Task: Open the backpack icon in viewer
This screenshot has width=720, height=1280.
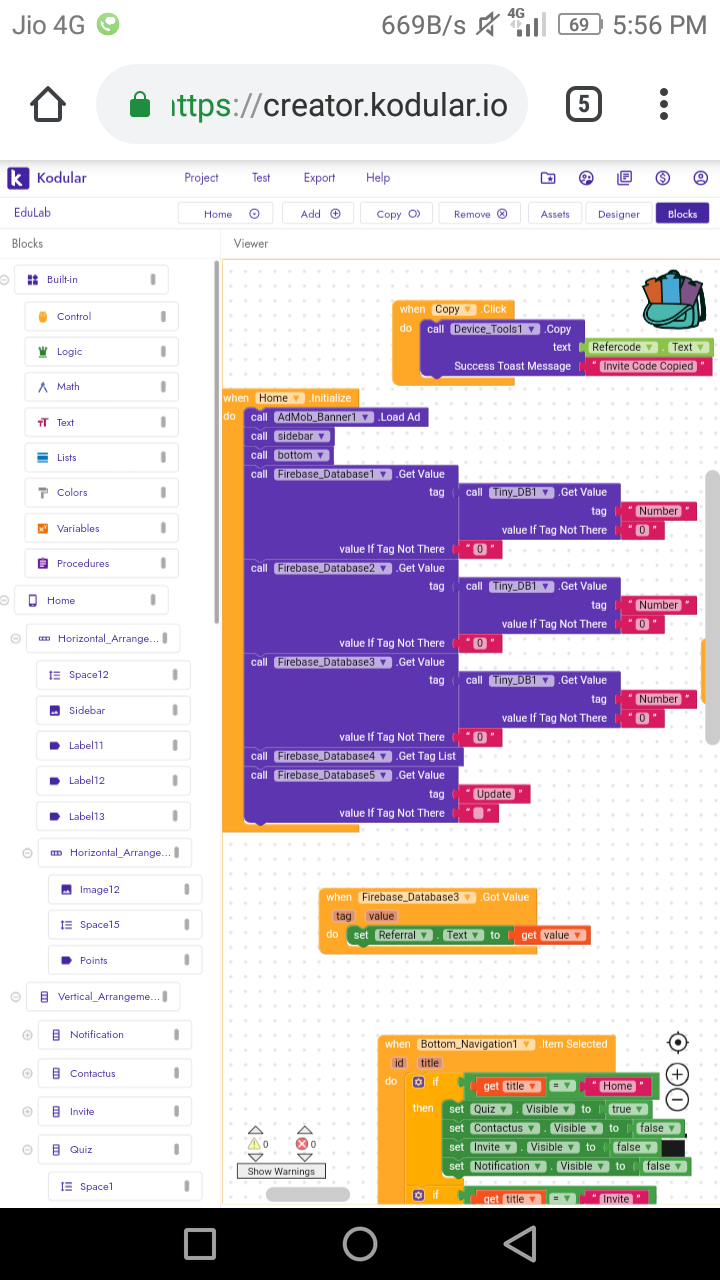Action: pyautogui.click(x=675, y=299)
